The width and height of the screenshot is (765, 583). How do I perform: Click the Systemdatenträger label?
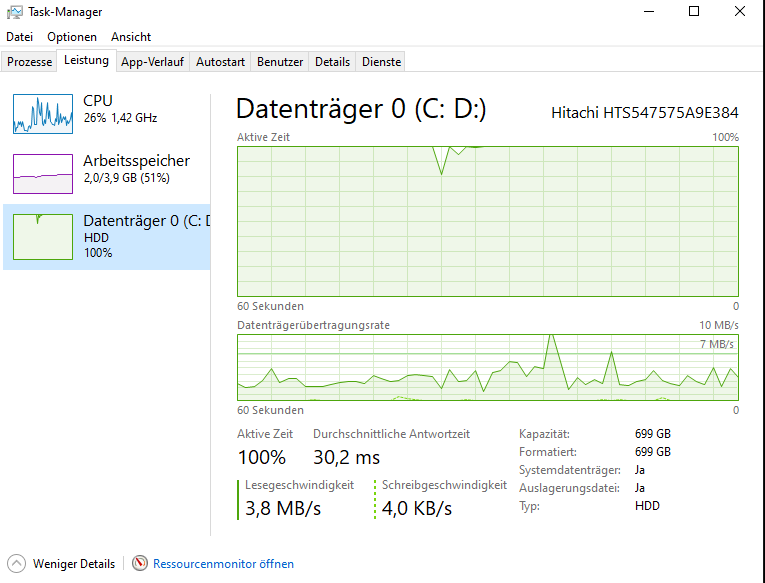click(569, 470)
